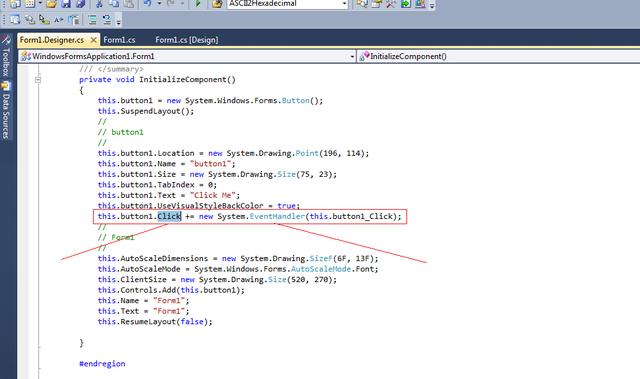Click the New Project toolbar icon

coord(16,4)
